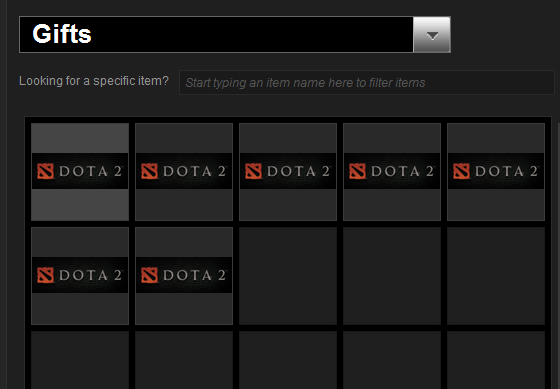Click the empty first slot in third row
The width and height of the screenshot is (560, 389).
[x=80, y=360]
